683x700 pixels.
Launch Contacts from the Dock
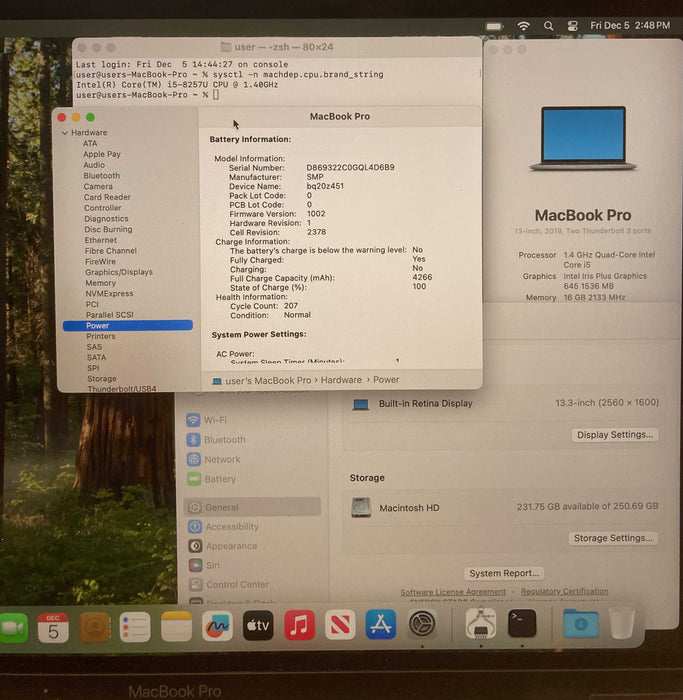coord(95,627)
